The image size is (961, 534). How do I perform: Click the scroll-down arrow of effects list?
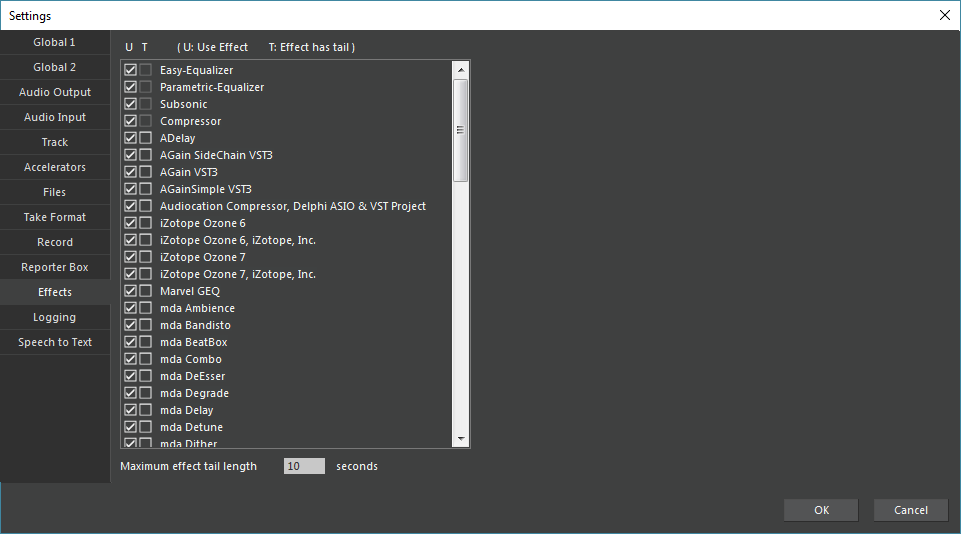coord(461,438)
